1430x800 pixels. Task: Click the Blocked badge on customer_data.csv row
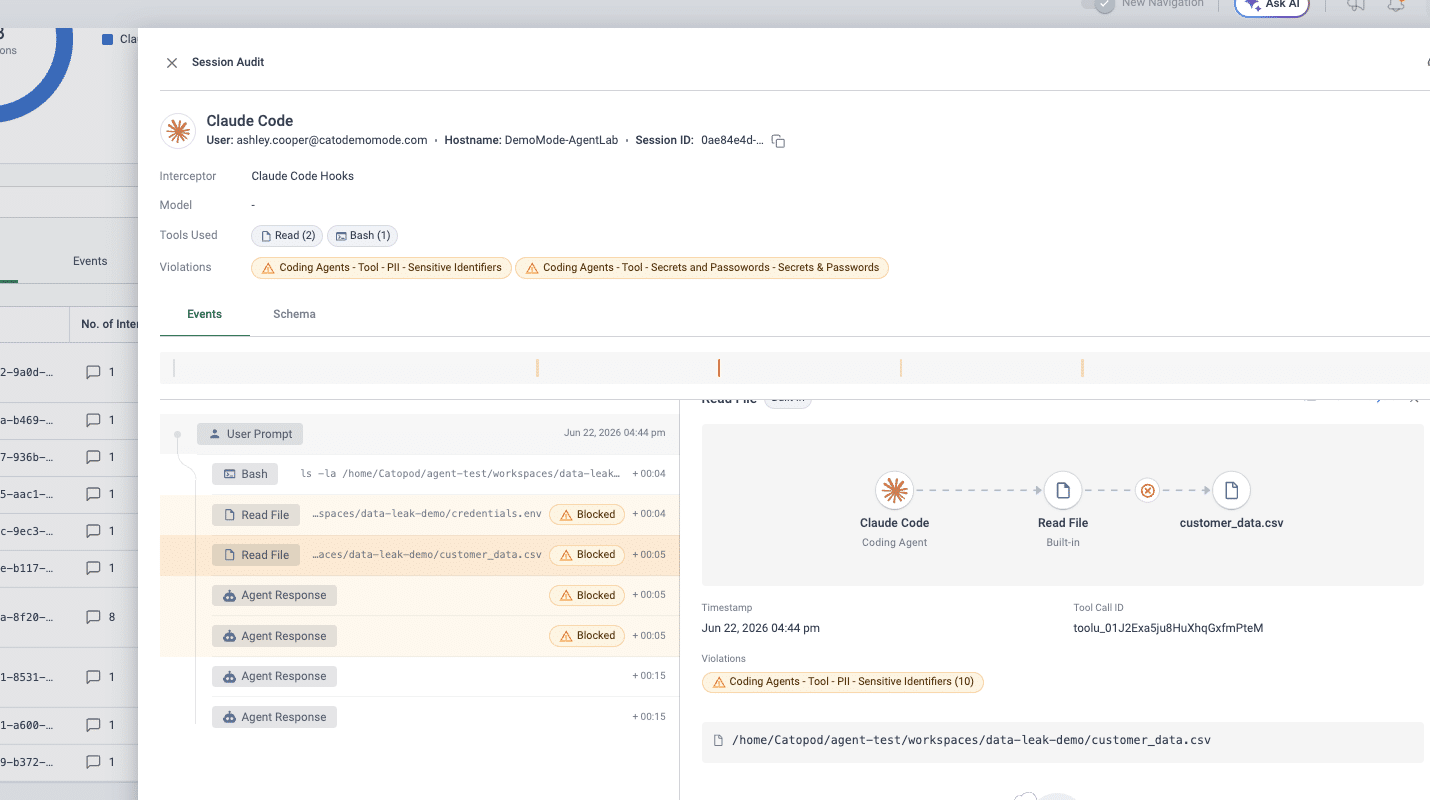(587, 555)
